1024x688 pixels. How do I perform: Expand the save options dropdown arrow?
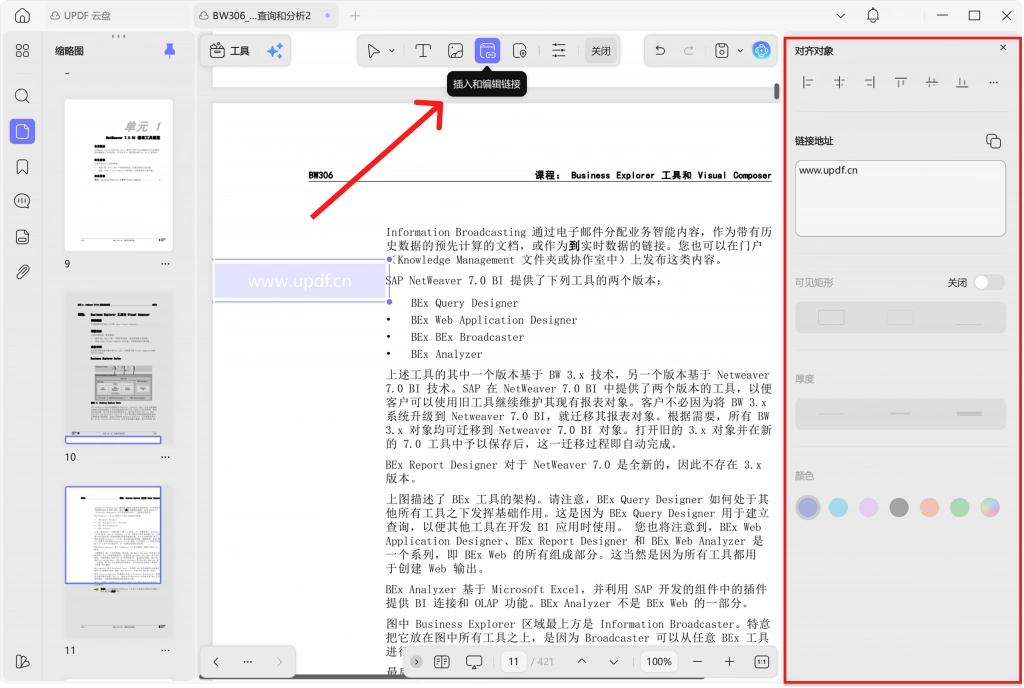click(x=740, y=50)
